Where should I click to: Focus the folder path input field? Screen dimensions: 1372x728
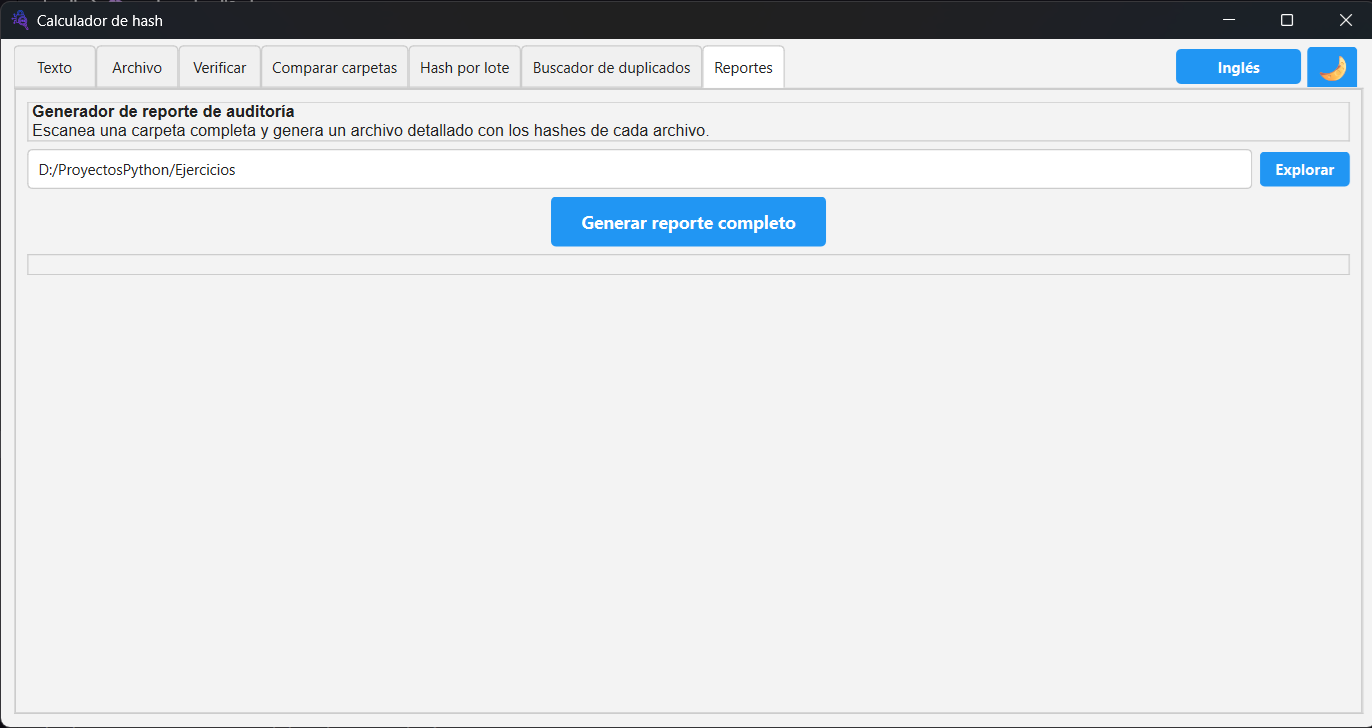639,170
